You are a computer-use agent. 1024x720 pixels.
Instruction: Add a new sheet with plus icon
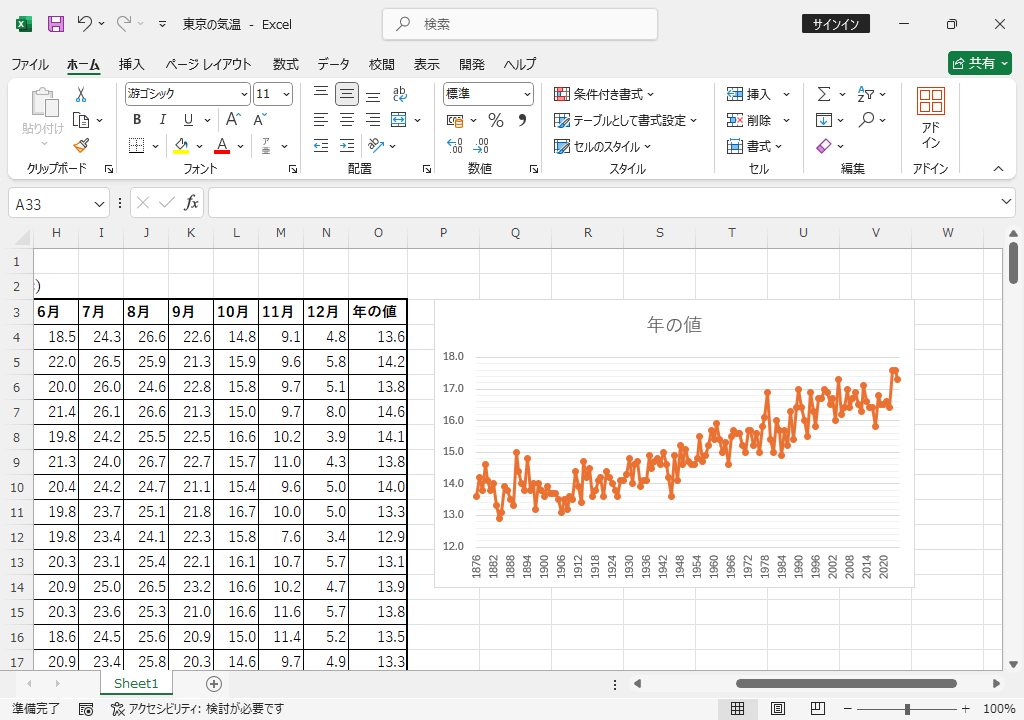(214, 683)
